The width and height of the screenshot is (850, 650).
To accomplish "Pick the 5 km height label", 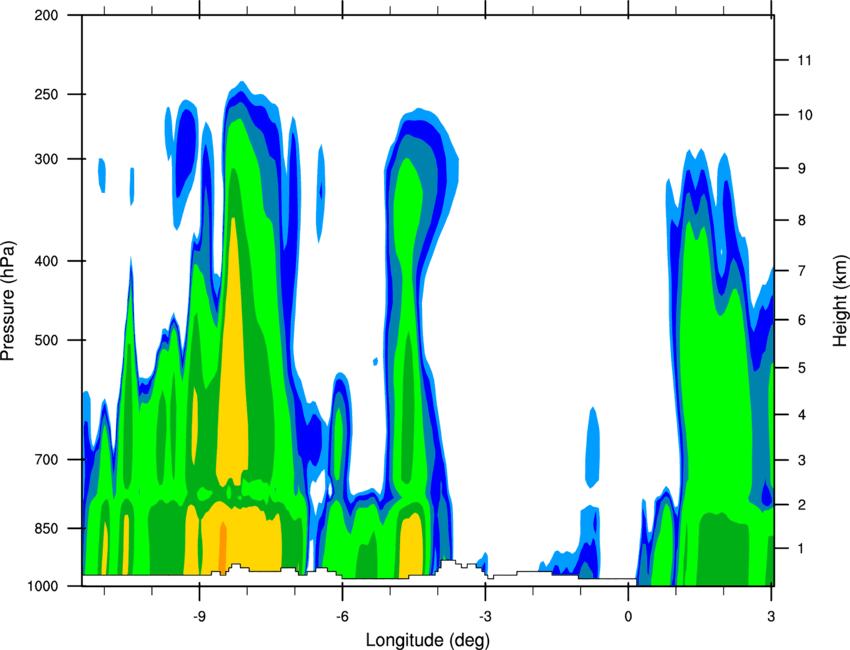I will [x=801, y=368].
